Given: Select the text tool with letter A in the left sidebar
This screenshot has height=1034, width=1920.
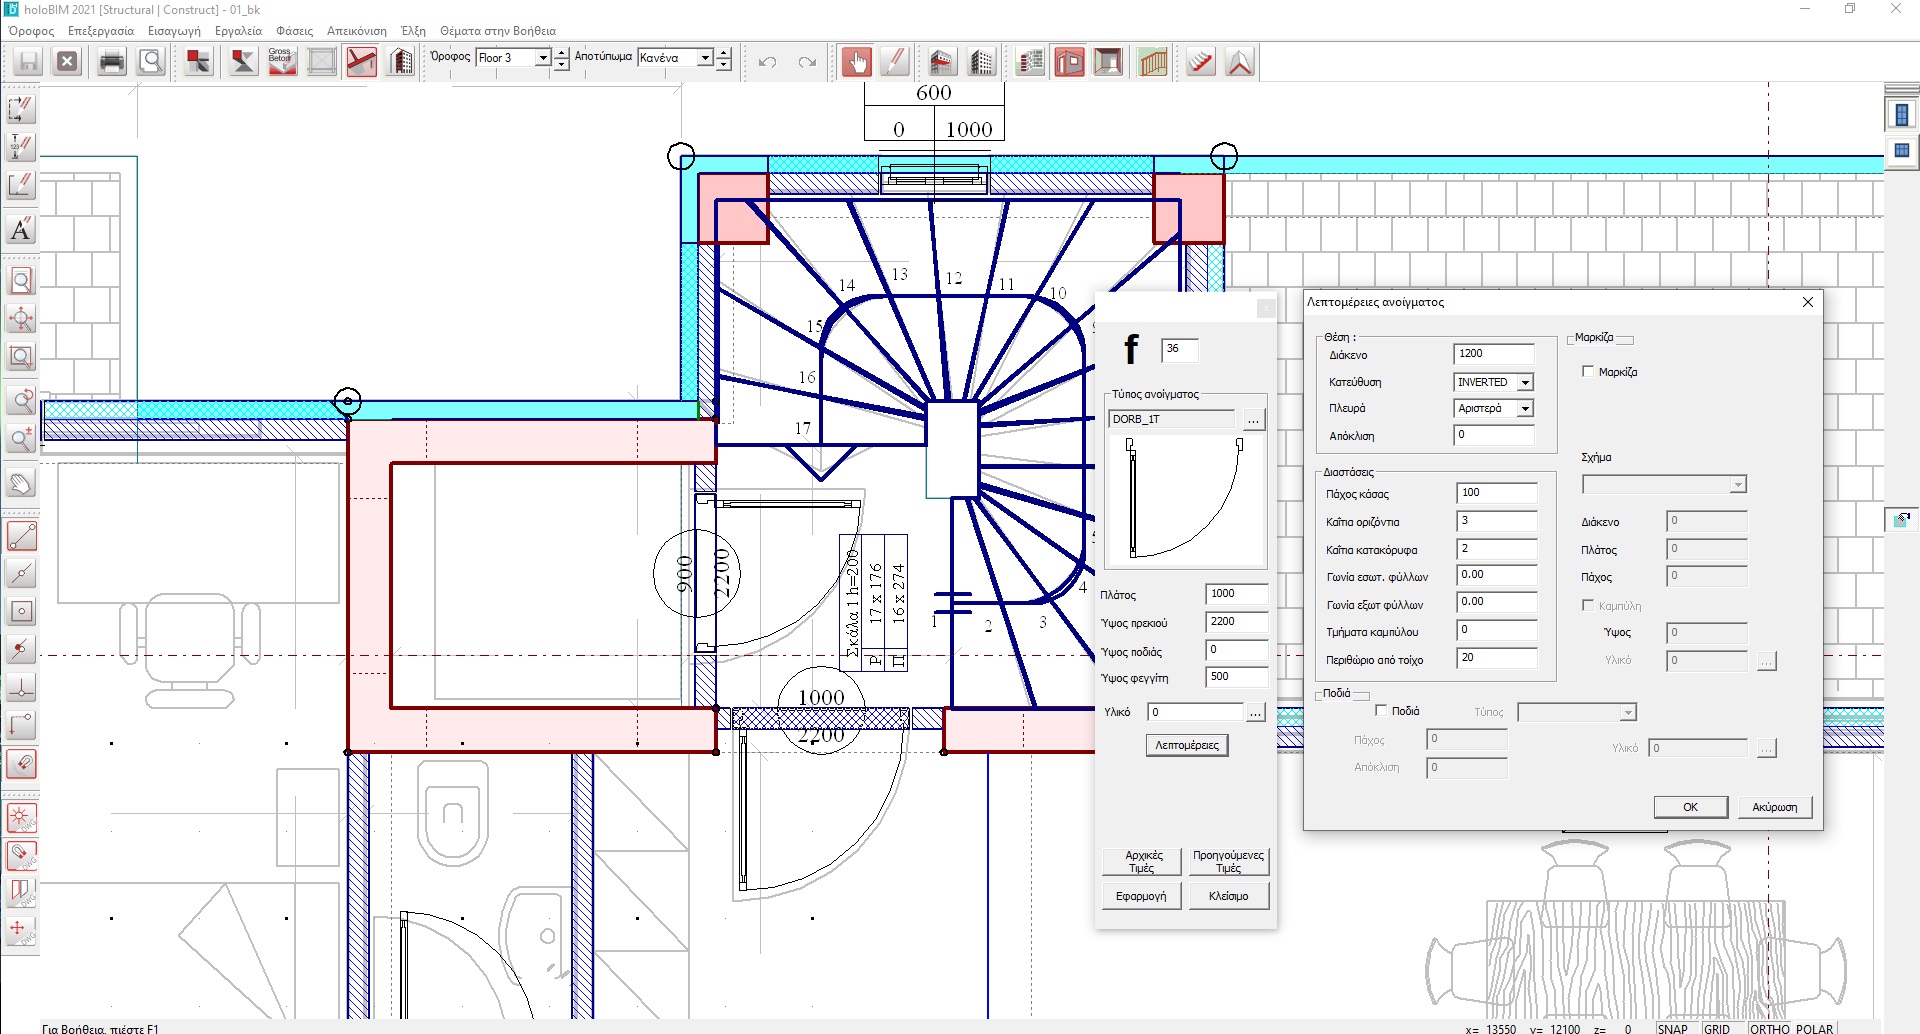Looking at the screenshot, I should [21, 230].
